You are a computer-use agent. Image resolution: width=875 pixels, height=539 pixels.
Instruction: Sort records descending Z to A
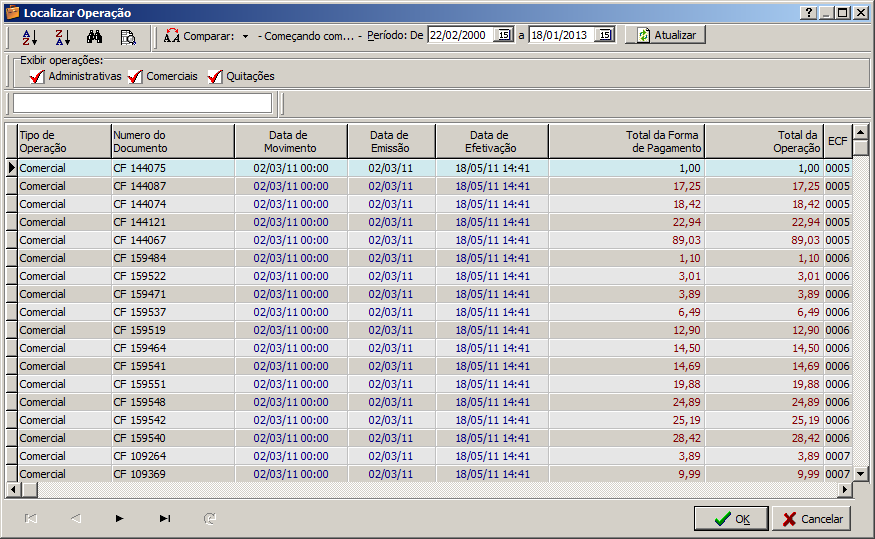coord(62,36)
